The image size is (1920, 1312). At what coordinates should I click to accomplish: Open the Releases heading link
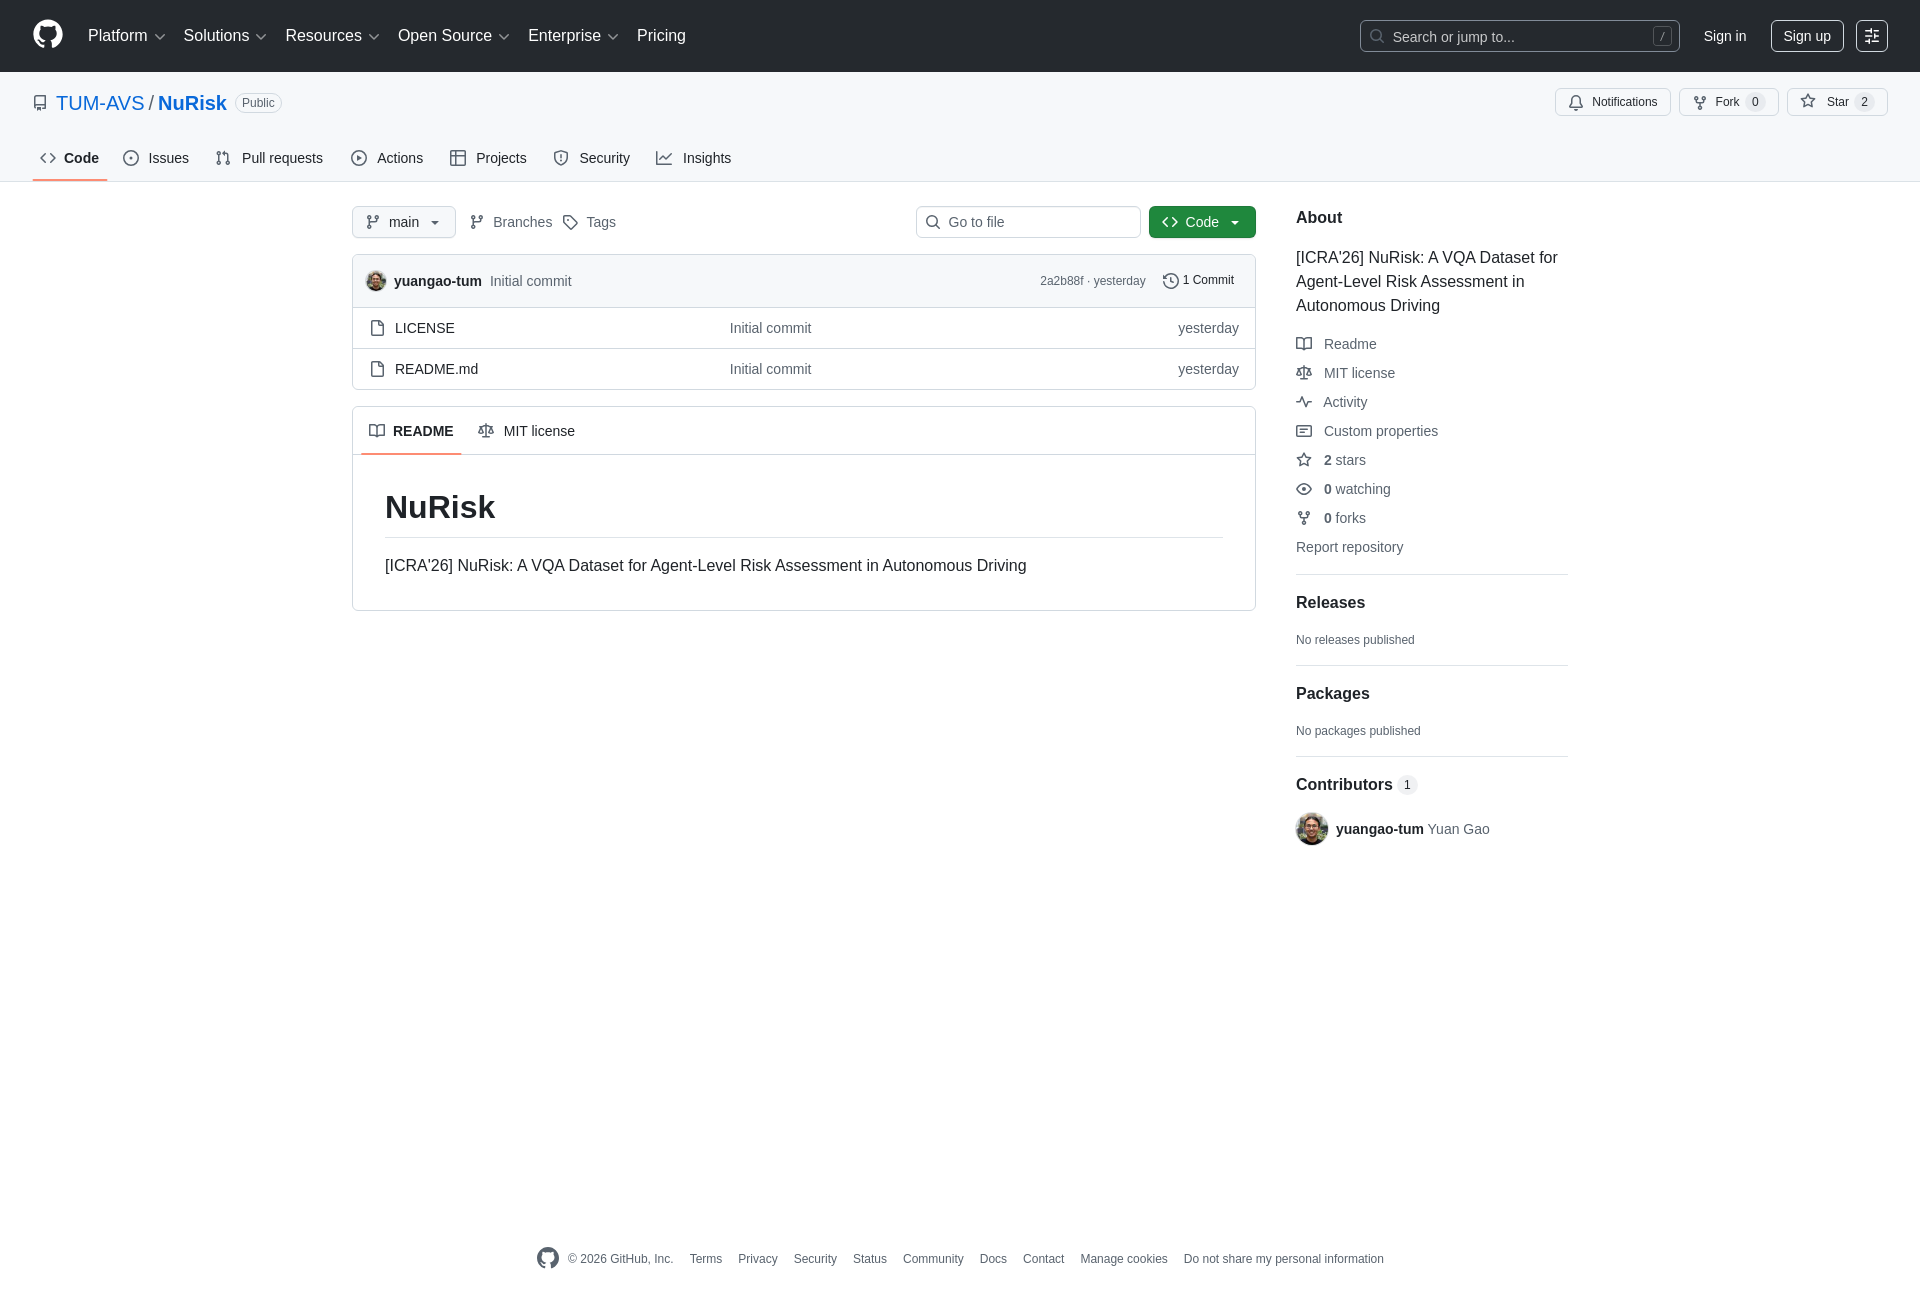click(x=1330, y=603)
